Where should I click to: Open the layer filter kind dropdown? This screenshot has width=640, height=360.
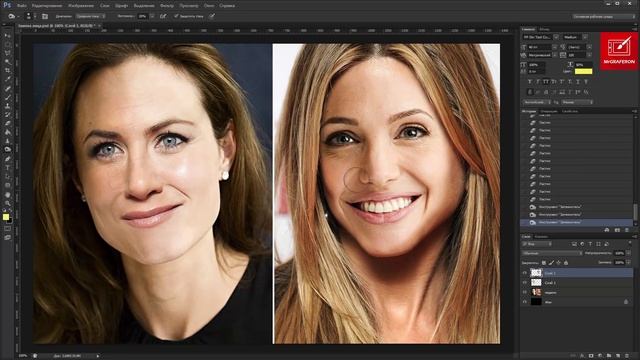pos(537,244)
